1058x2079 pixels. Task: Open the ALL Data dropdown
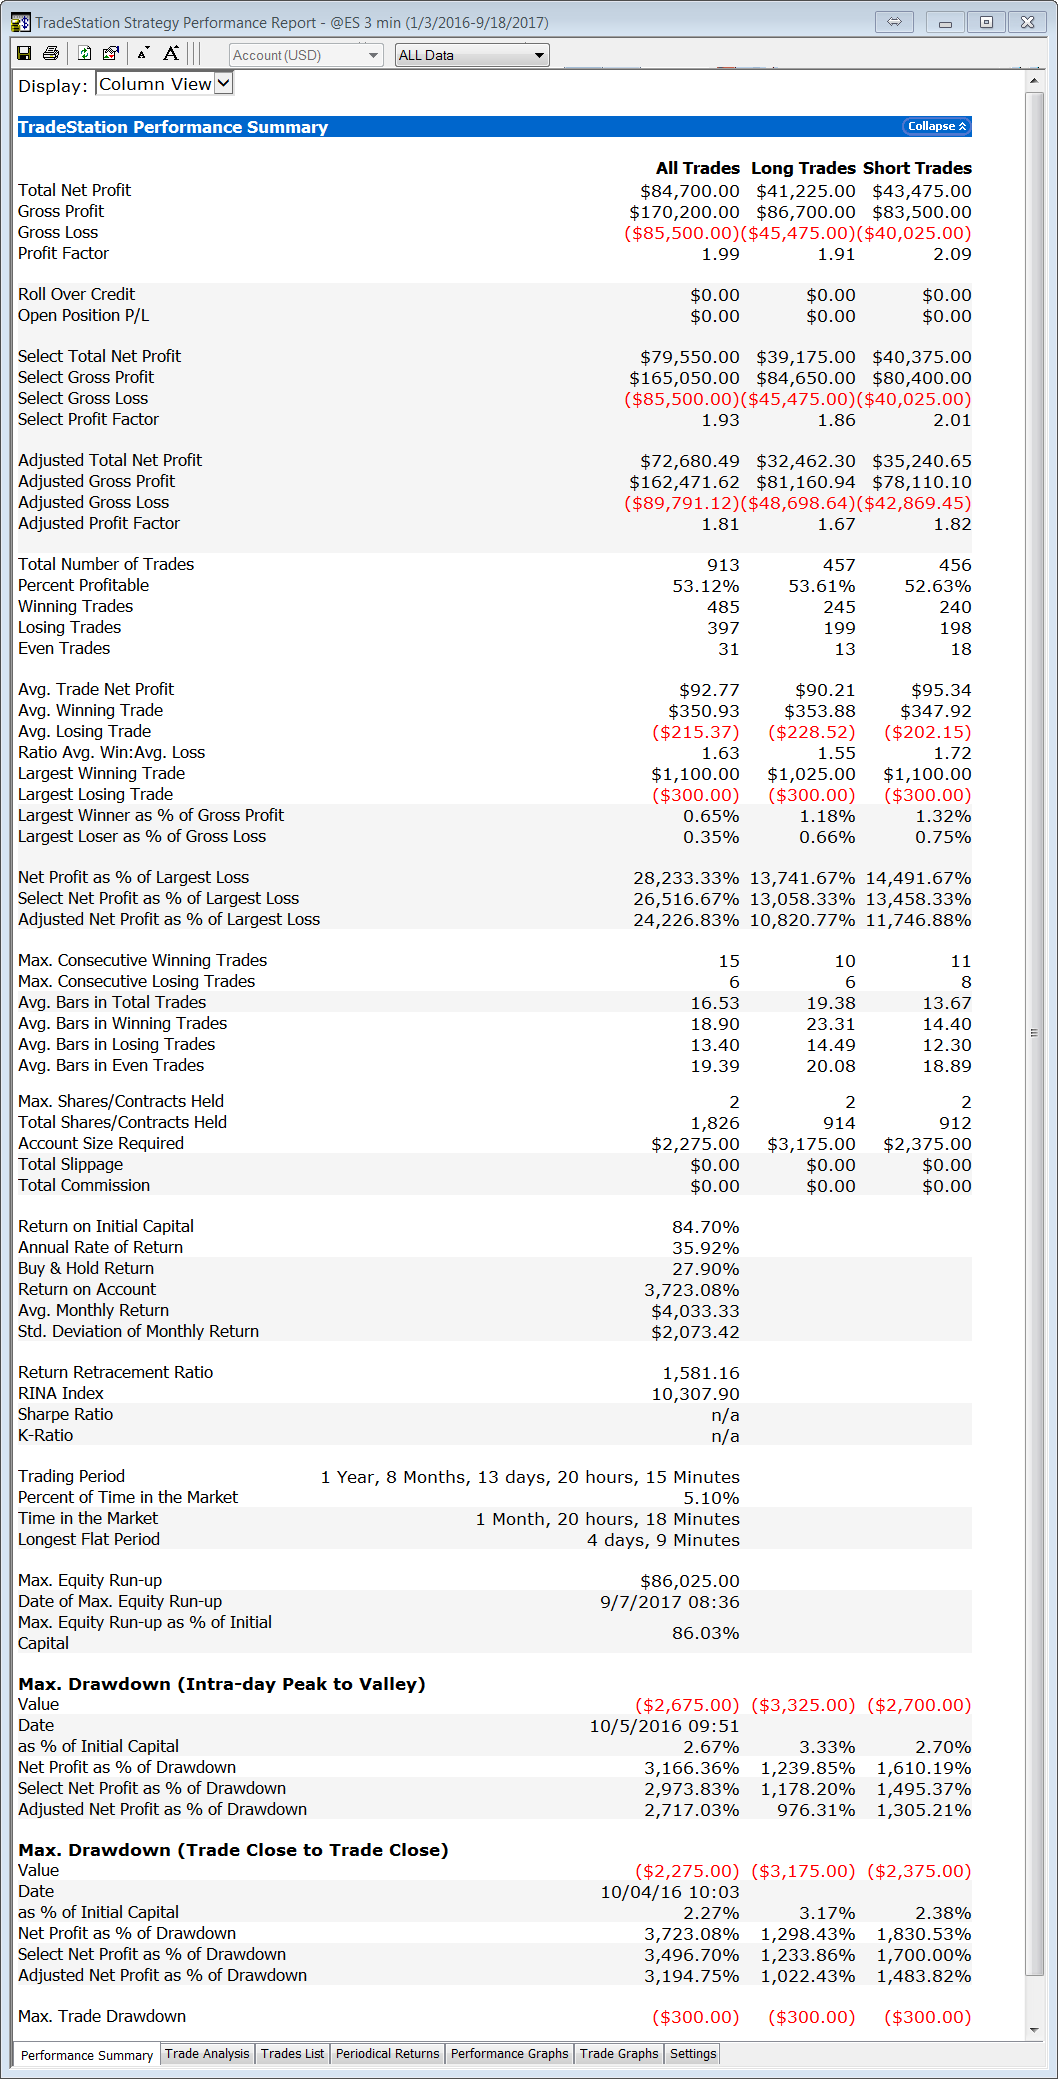click(472, 55)
